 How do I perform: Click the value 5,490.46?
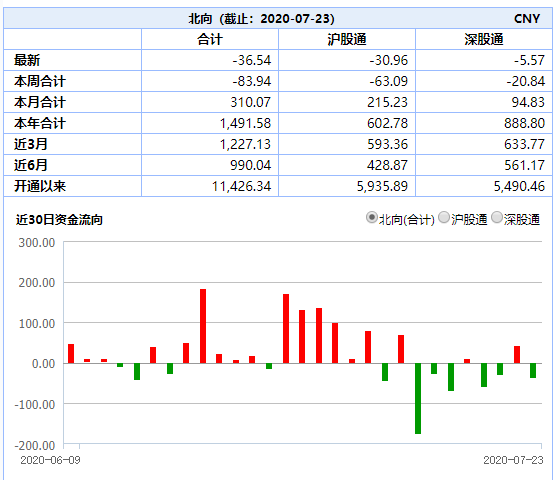[519, 186]
